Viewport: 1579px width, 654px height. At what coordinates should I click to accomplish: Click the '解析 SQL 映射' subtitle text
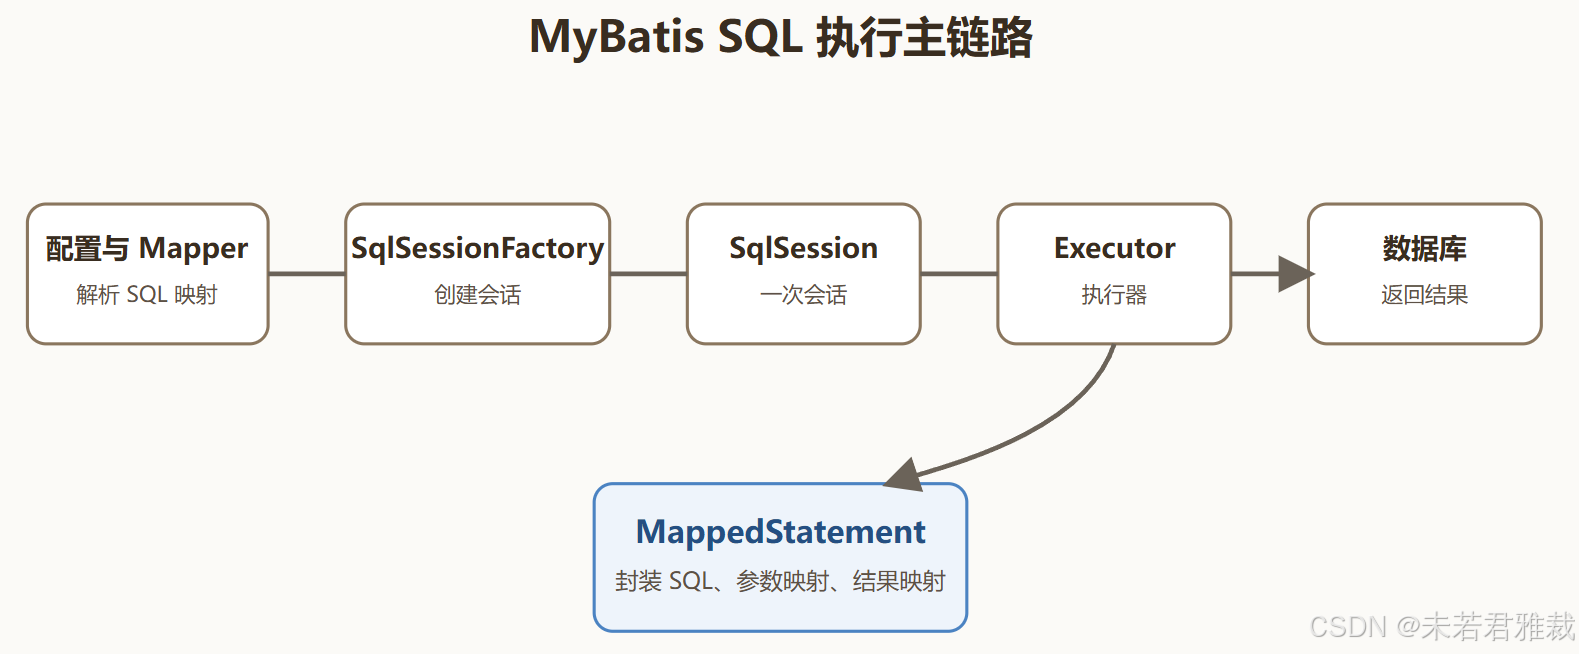(147, 295)
